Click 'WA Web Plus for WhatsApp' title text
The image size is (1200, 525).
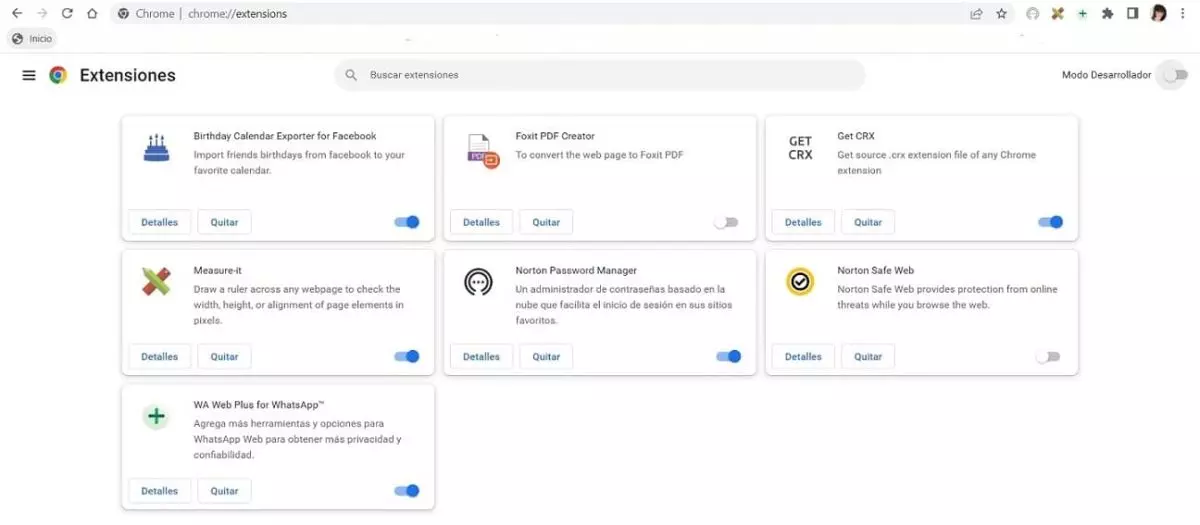click(259, 405)
